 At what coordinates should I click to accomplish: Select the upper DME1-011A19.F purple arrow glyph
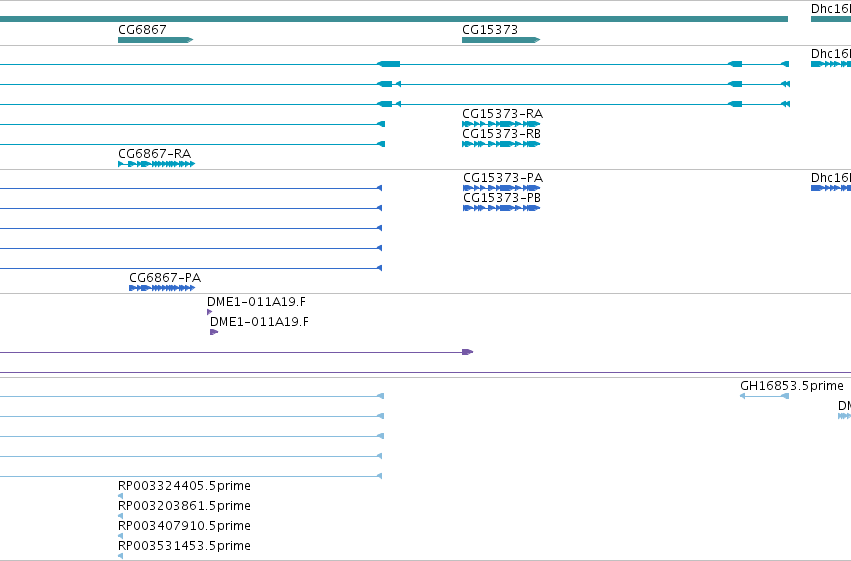tap(209, 312)
